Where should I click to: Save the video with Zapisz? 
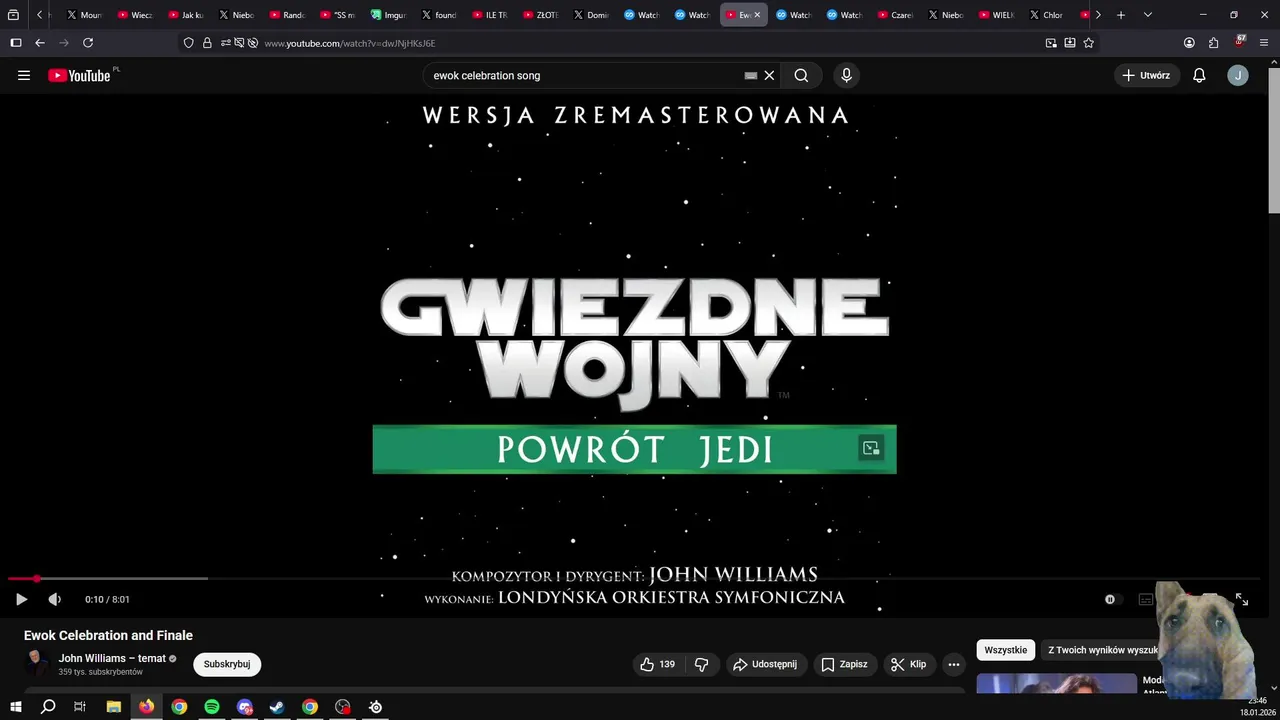coord(844,664)
